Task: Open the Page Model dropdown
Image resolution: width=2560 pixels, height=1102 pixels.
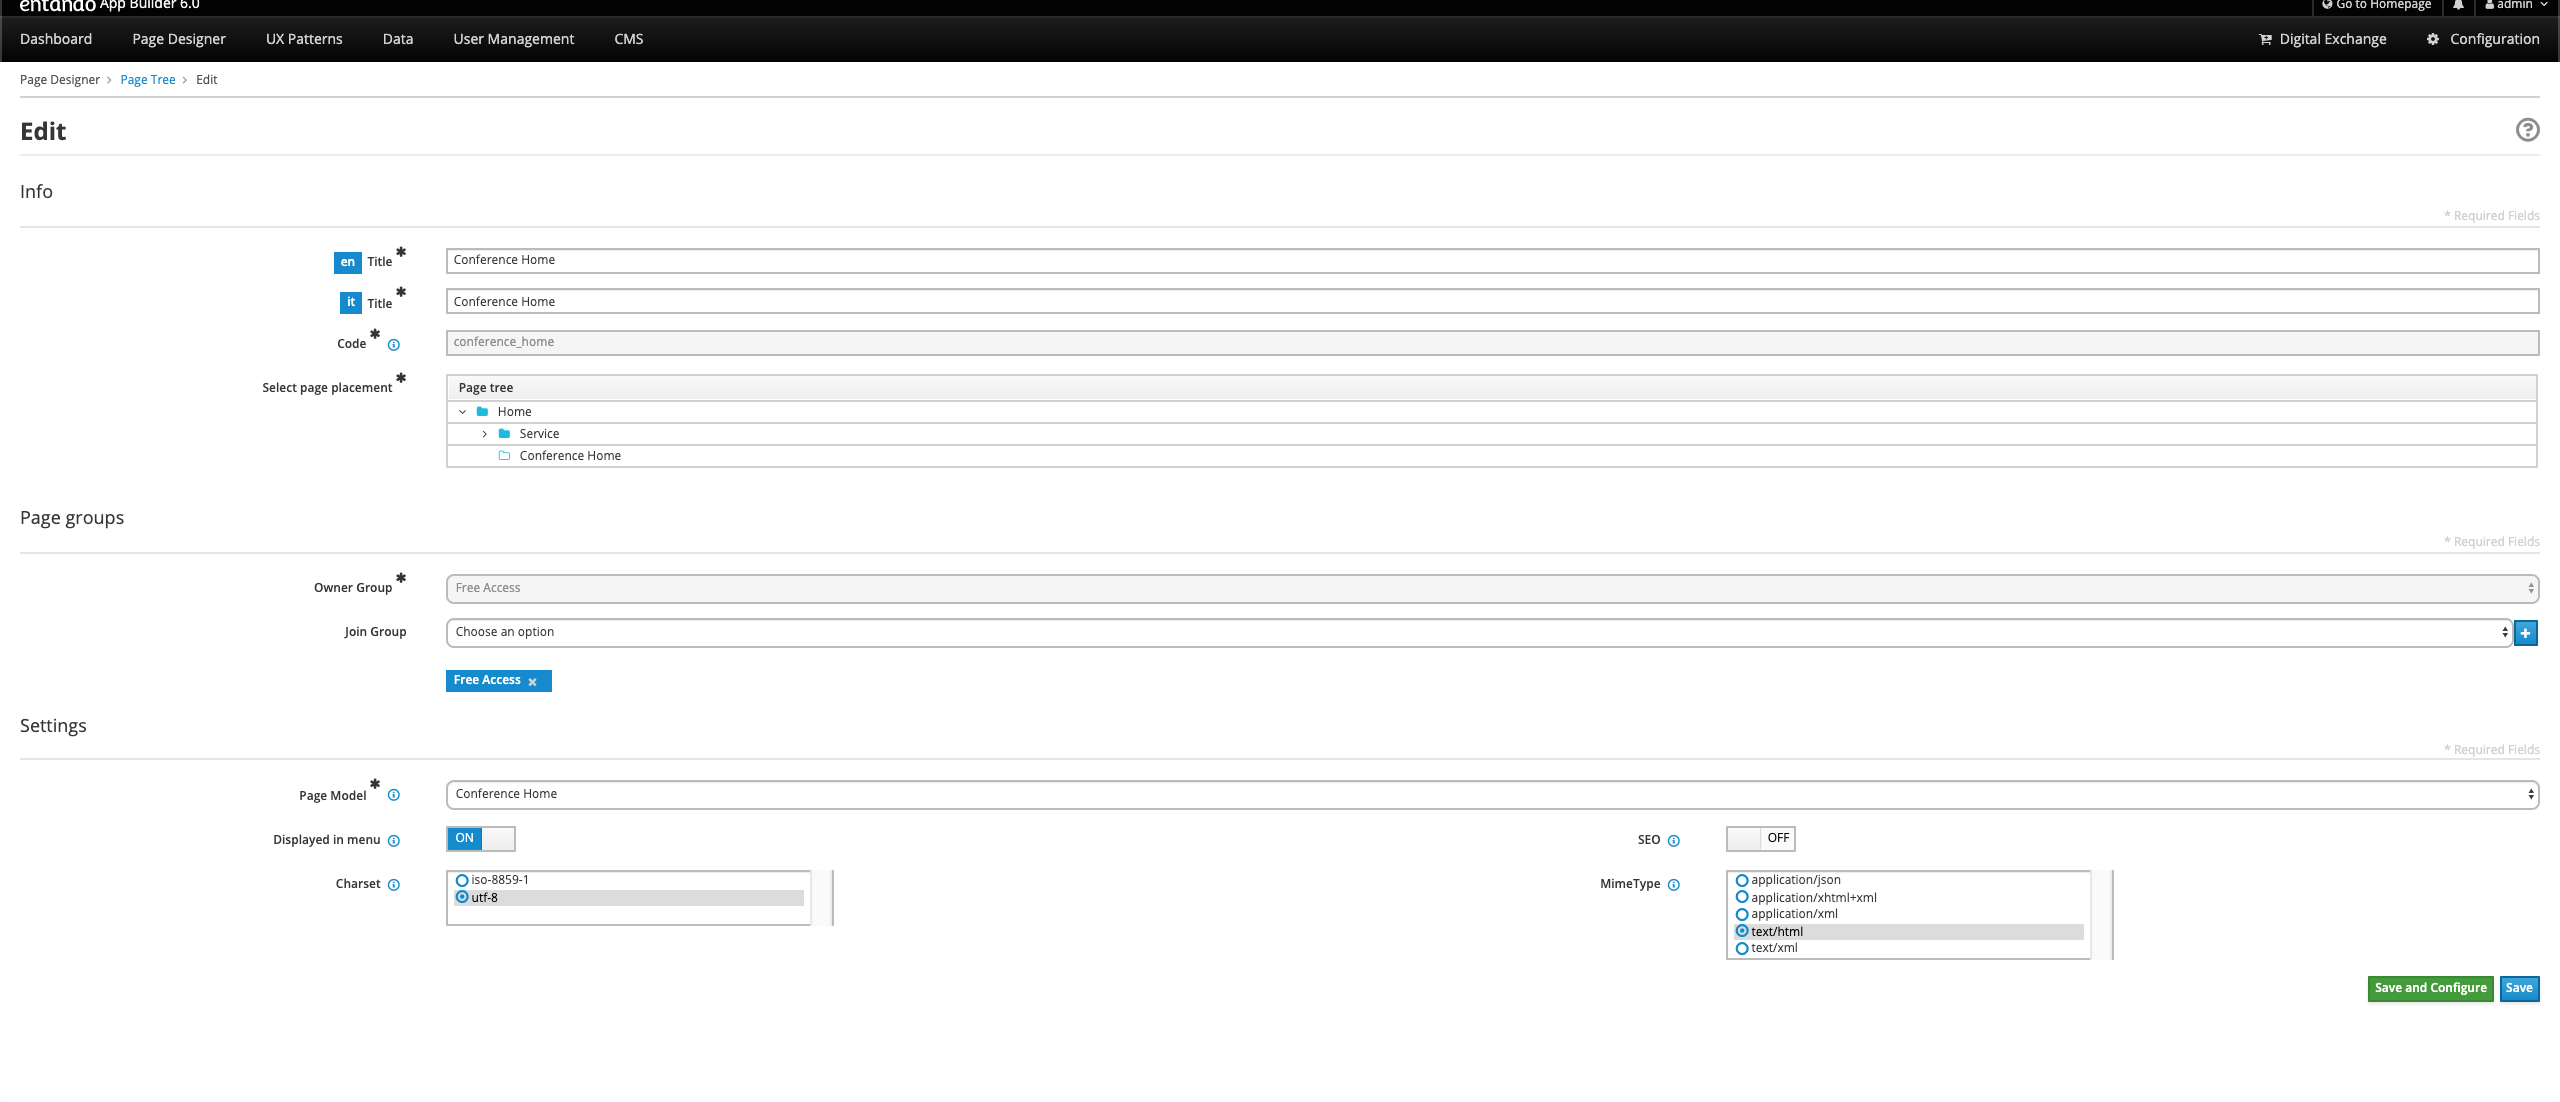Action: click(x=1492, y=795)
